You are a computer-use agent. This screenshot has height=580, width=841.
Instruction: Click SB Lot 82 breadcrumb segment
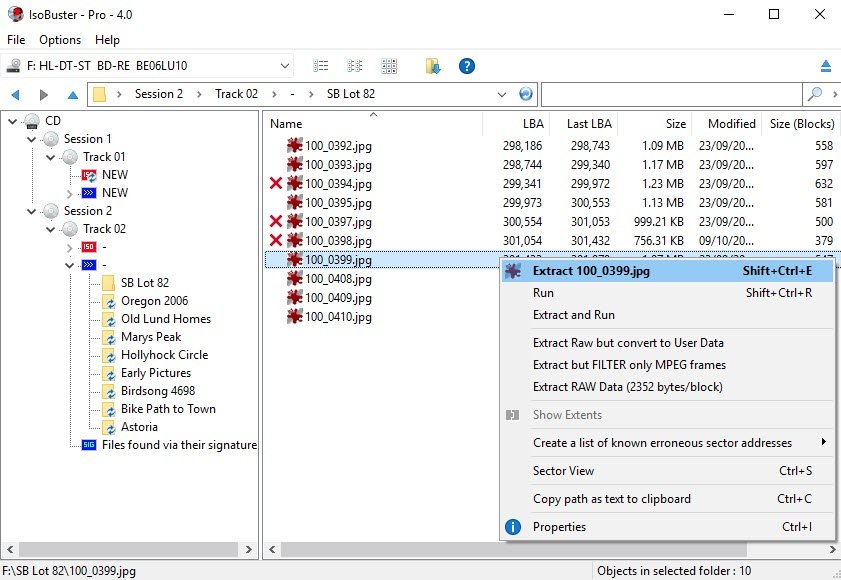click(351, 94)
